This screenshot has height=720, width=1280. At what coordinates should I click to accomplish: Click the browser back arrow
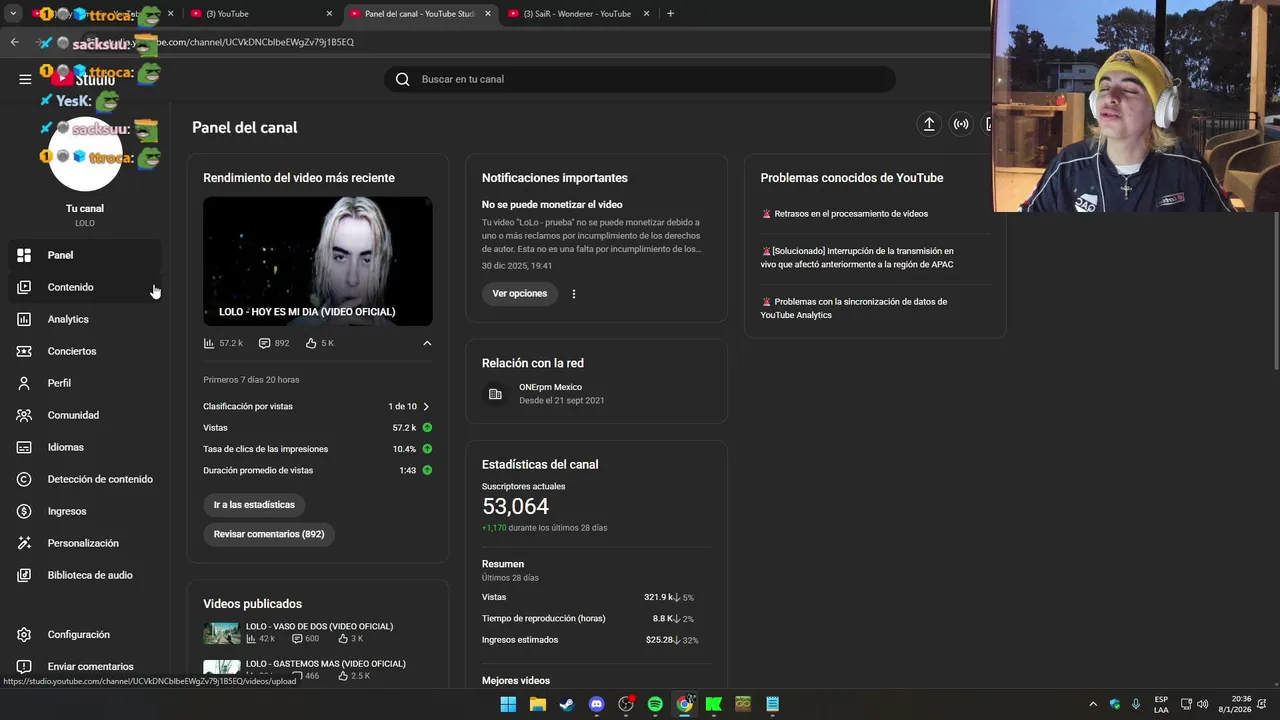point(14,42)
